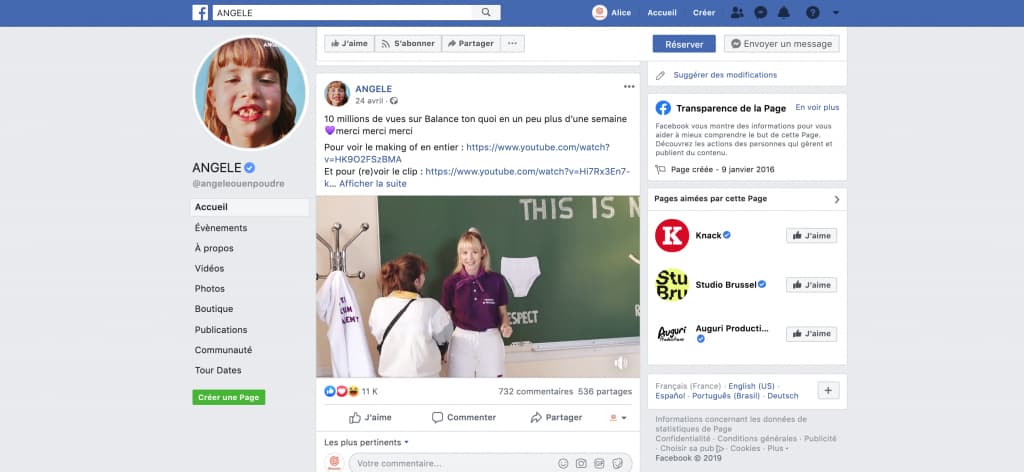This screenshot has height=472, width=1024.
Task: Click the 24 avril post date
Action: [x=370, y=101]
